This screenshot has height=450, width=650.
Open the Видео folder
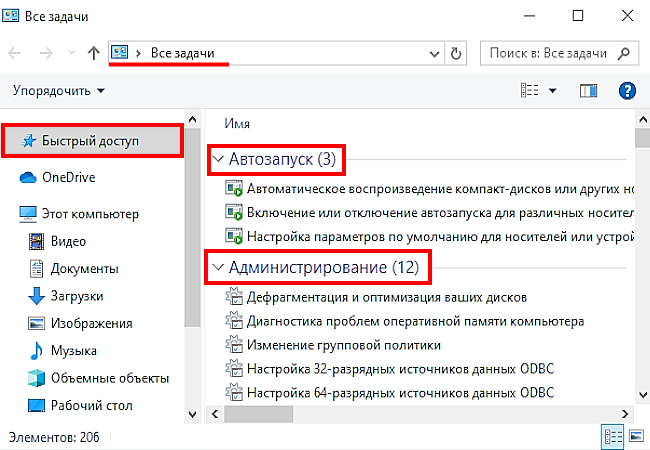click(57, 241)
